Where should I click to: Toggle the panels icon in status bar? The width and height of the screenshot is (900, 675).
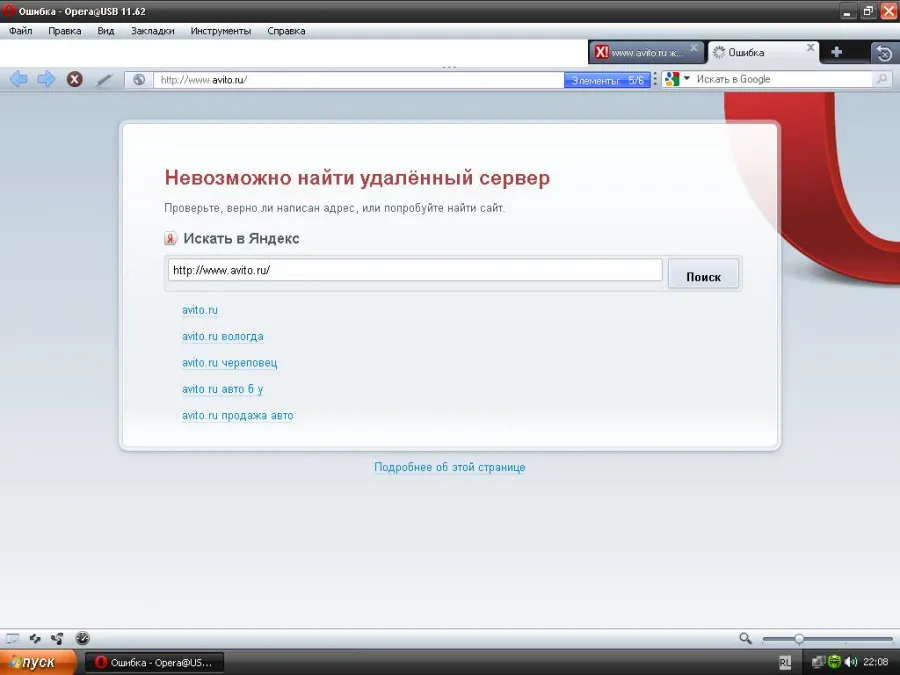point(12,638)
